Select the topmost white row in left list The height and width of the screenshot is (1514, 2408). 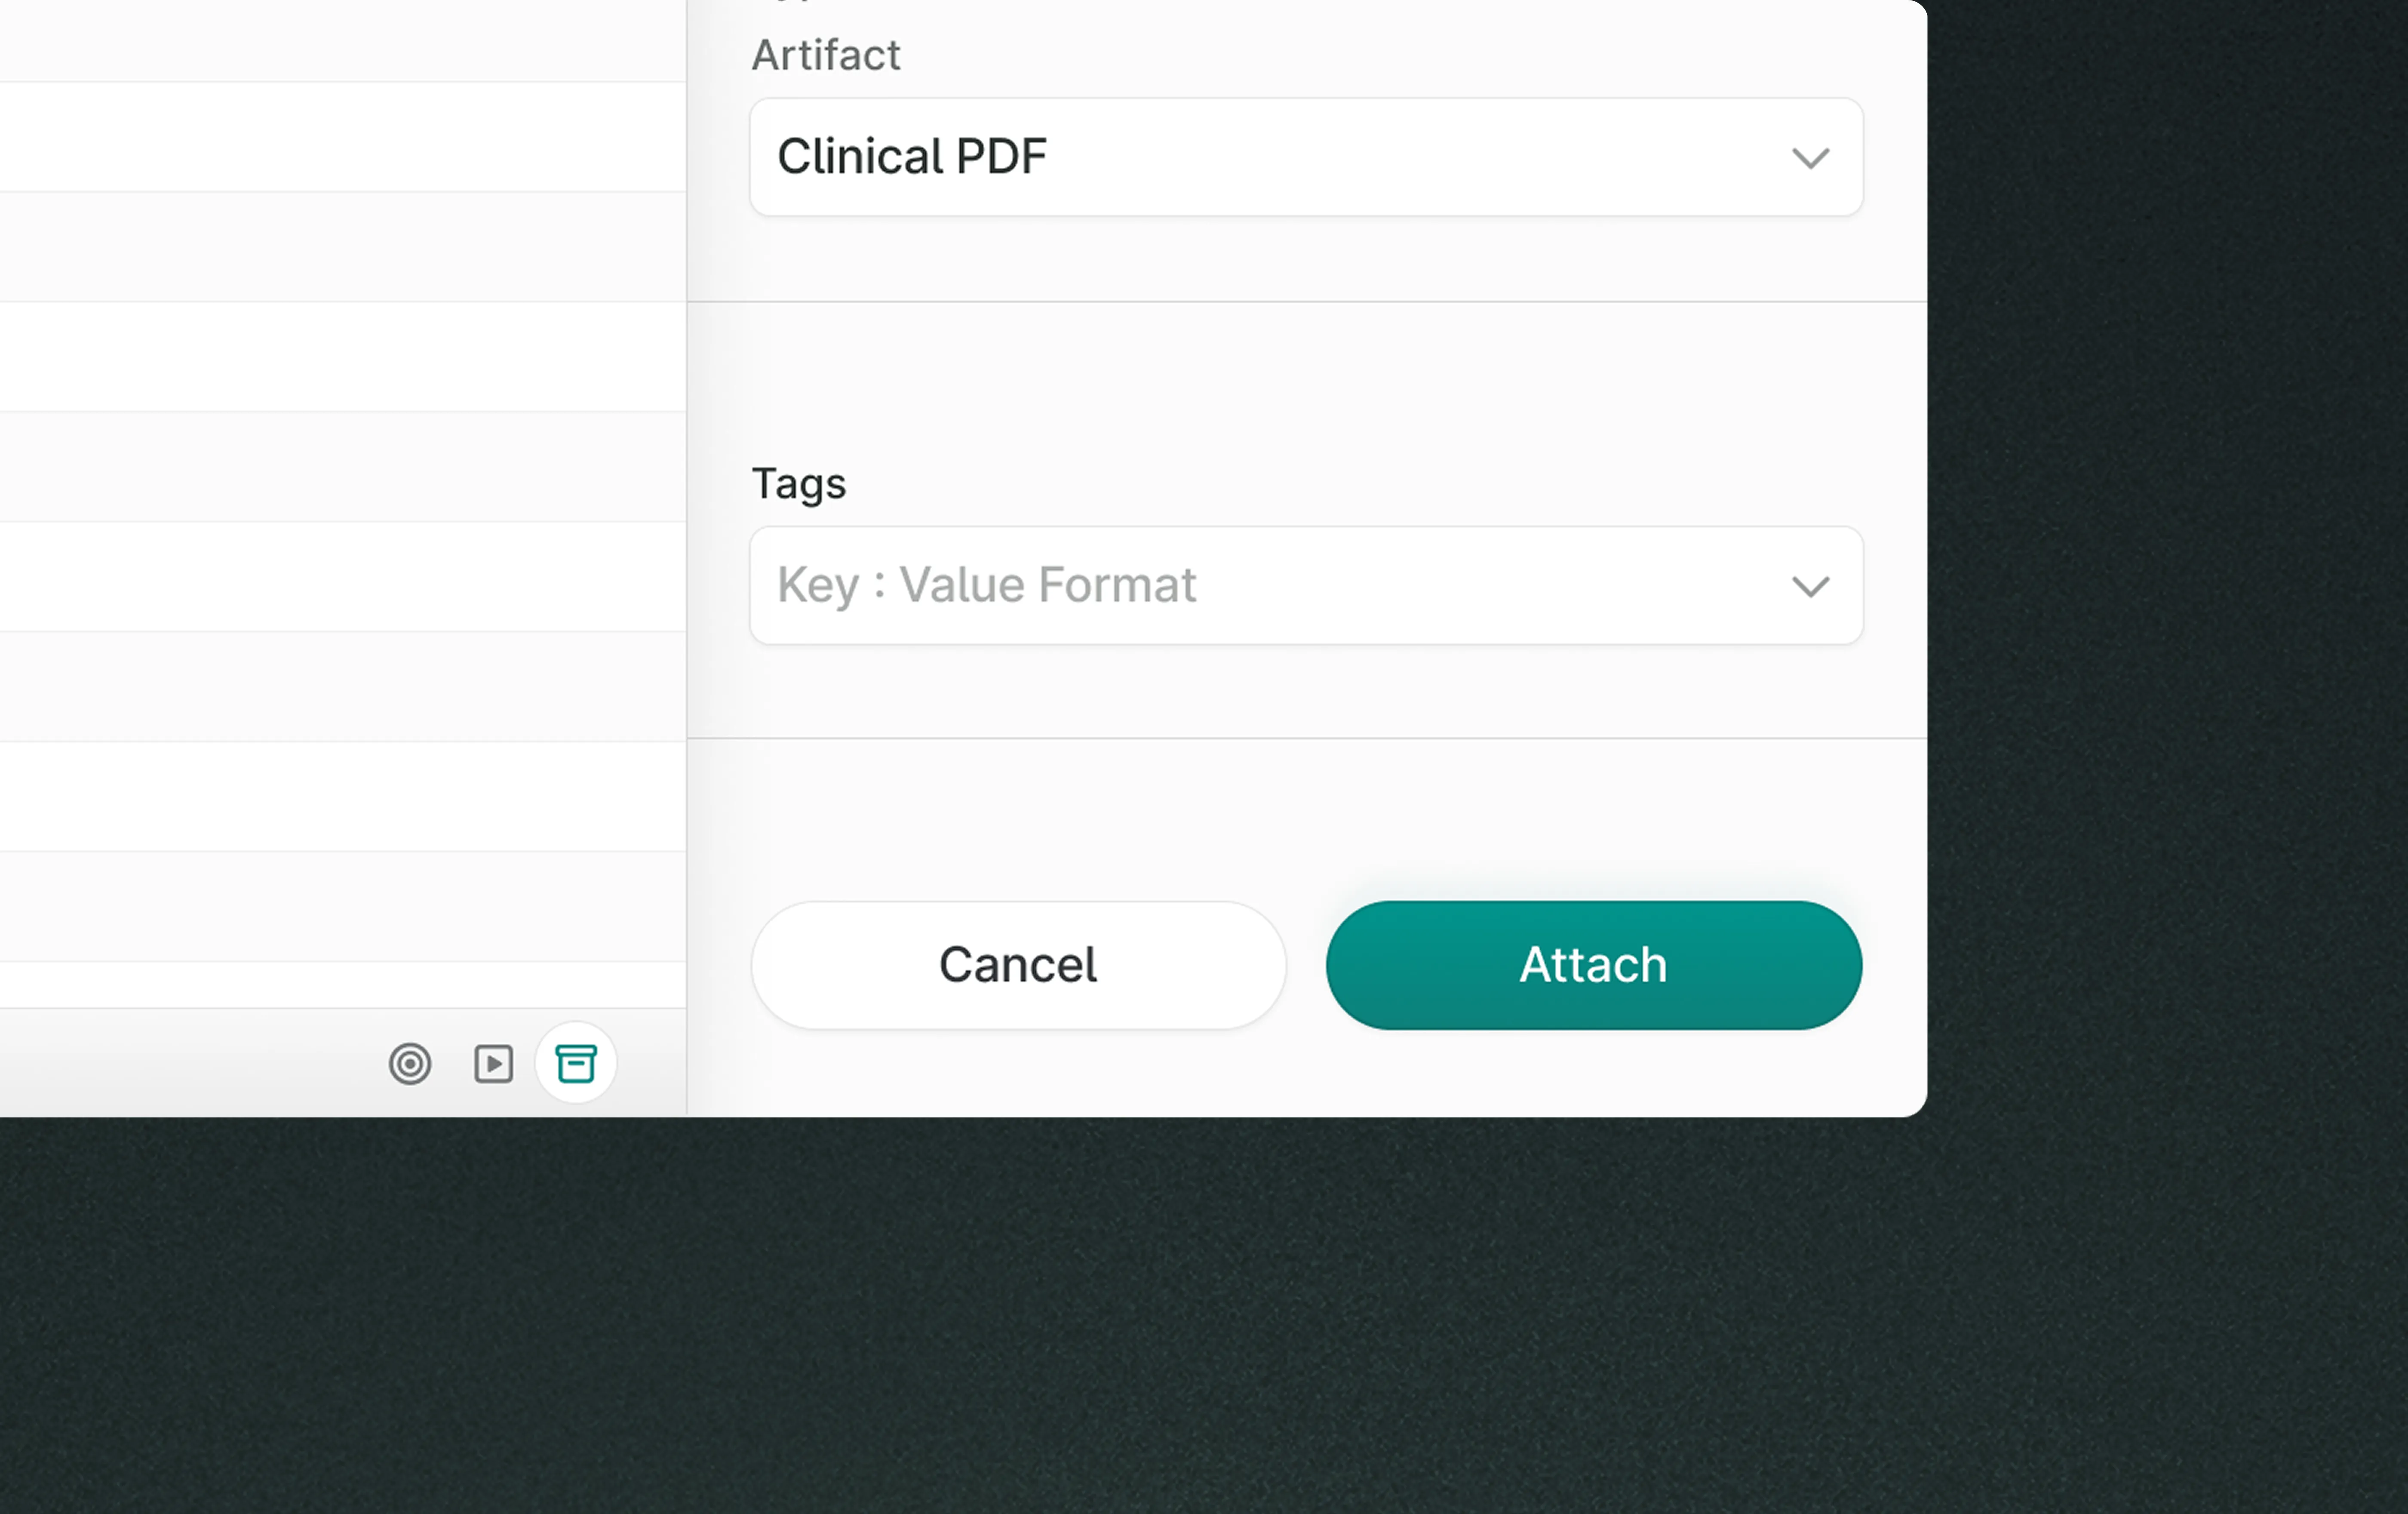pos(340,137)
